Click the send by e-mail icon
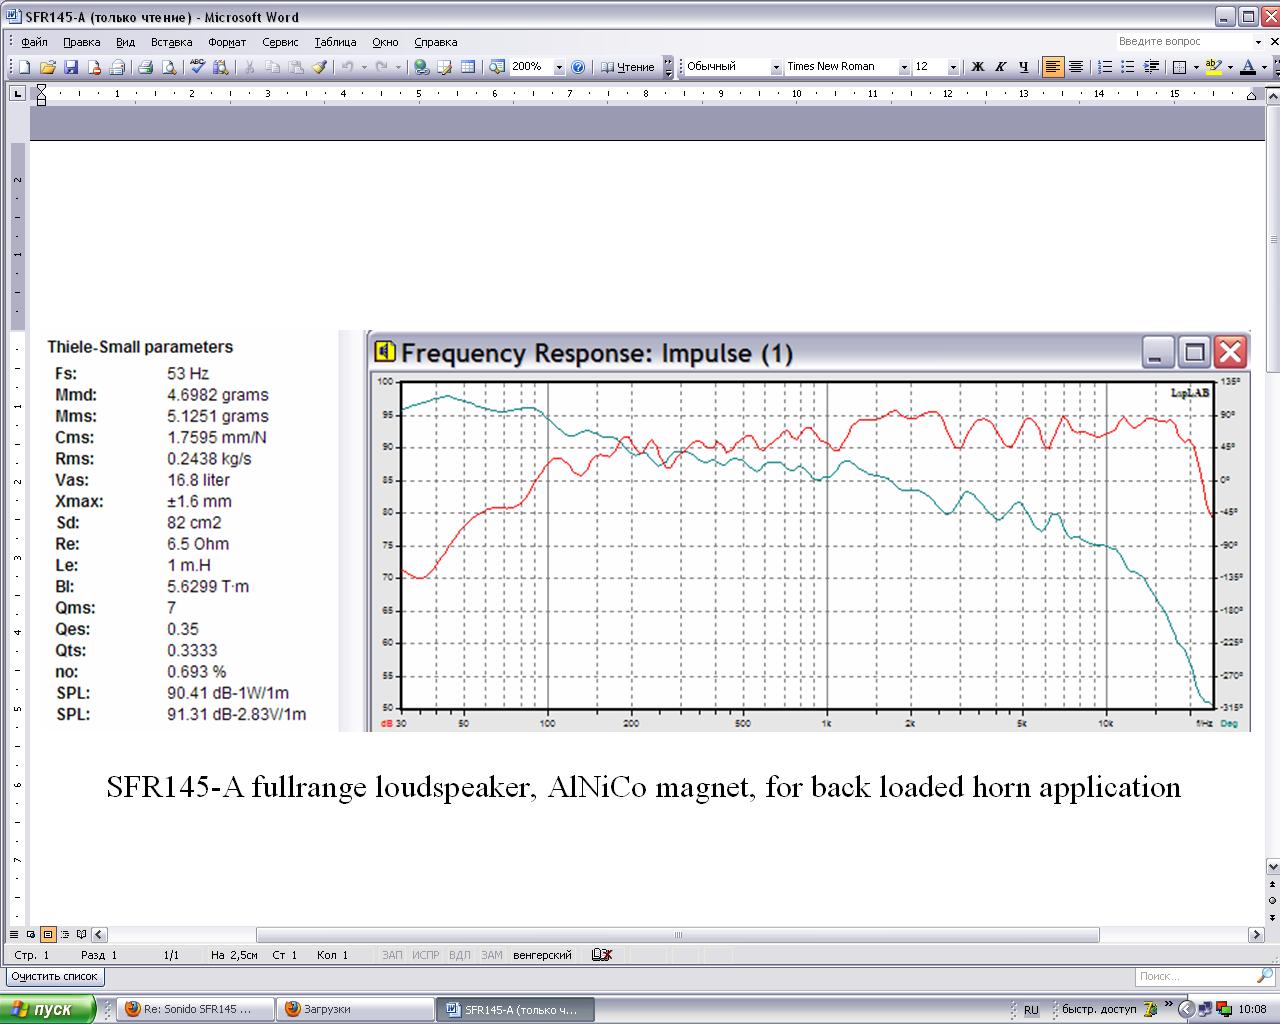Image resolution: width=1280 pixels, height=1024 pixels. 117,67
